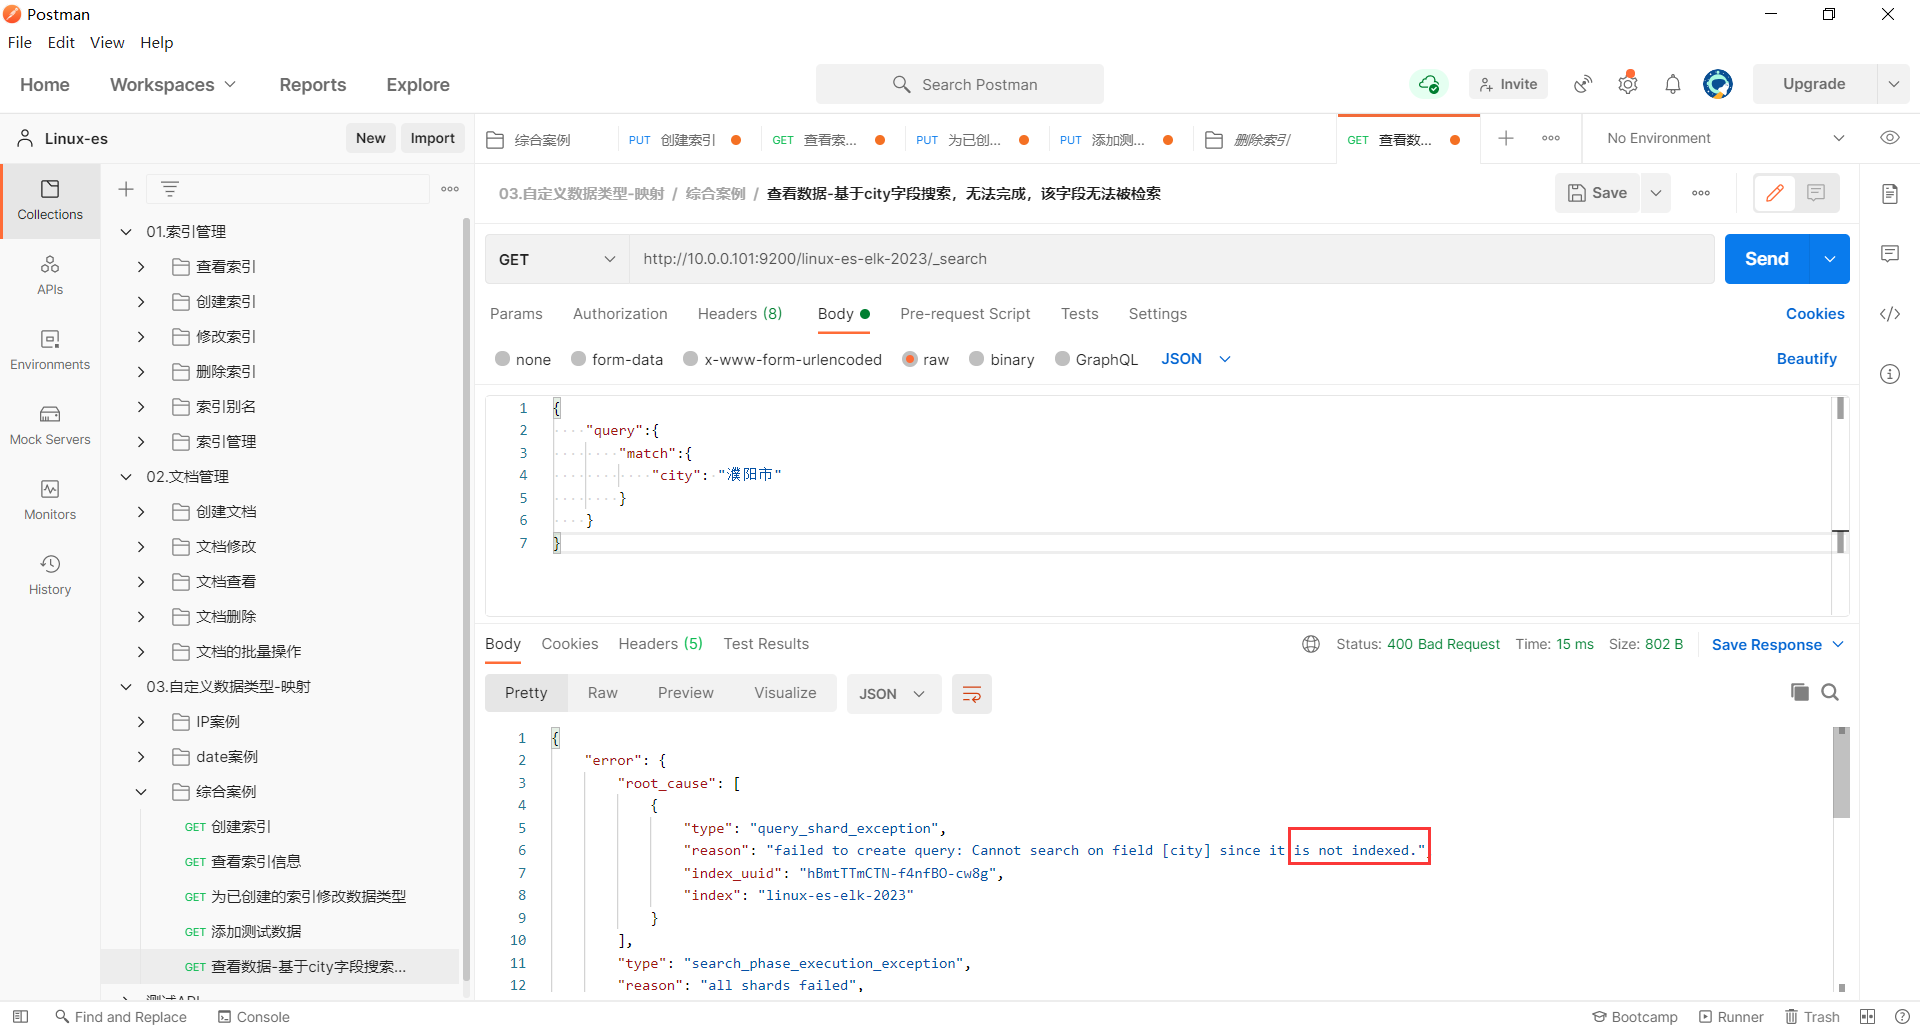Open the Environments sidebar panel

click(50, 351)
